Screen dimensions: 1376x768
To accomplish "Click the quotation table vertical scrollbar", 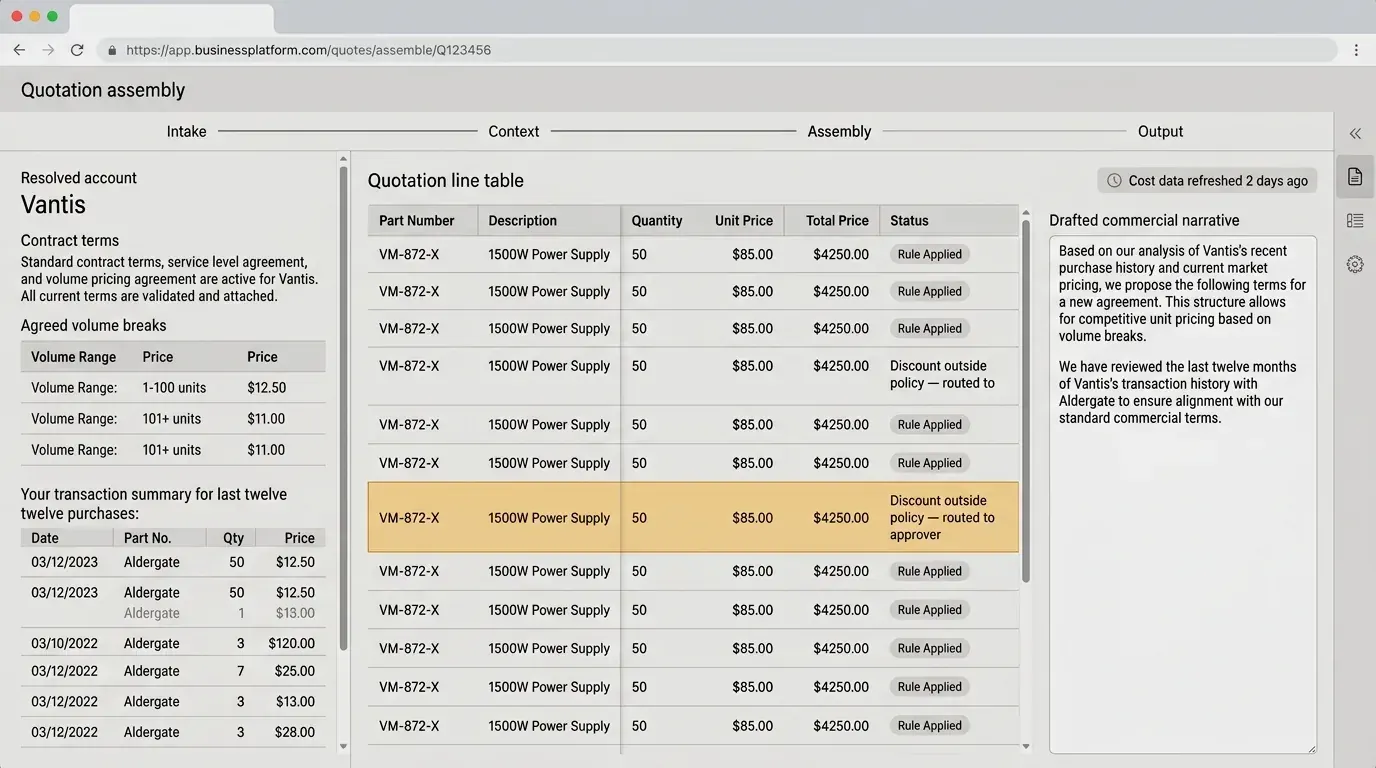I will click(x=1026, y=400).
